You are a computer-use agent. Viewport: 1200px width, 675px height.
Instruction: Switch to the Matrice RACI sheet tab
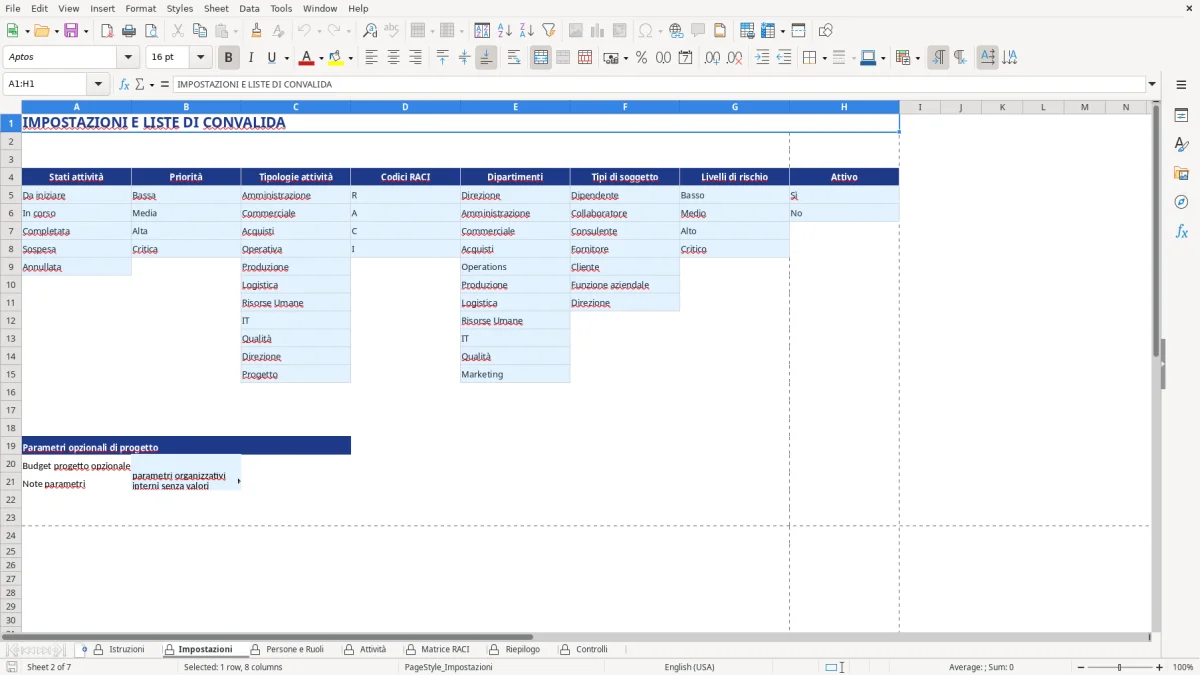[437, 650]
